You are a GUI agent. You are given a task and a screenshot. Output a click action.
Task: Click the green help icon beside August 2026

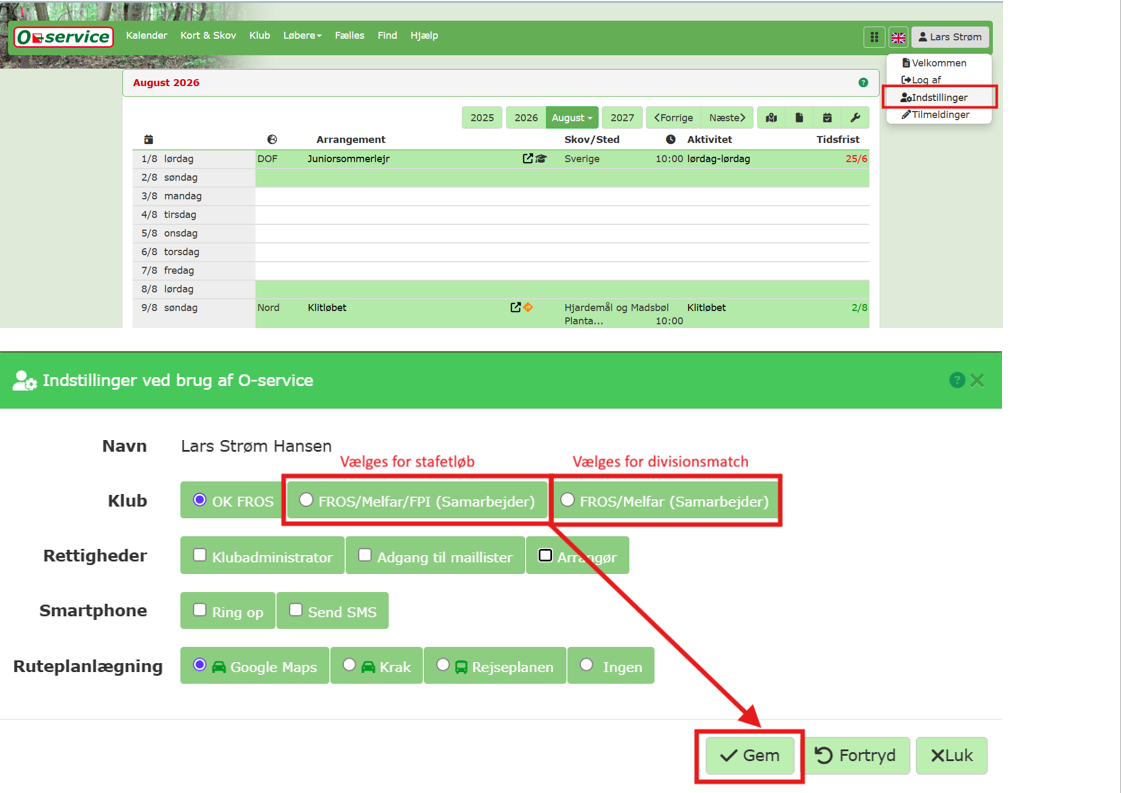click(x=863, y=83)
